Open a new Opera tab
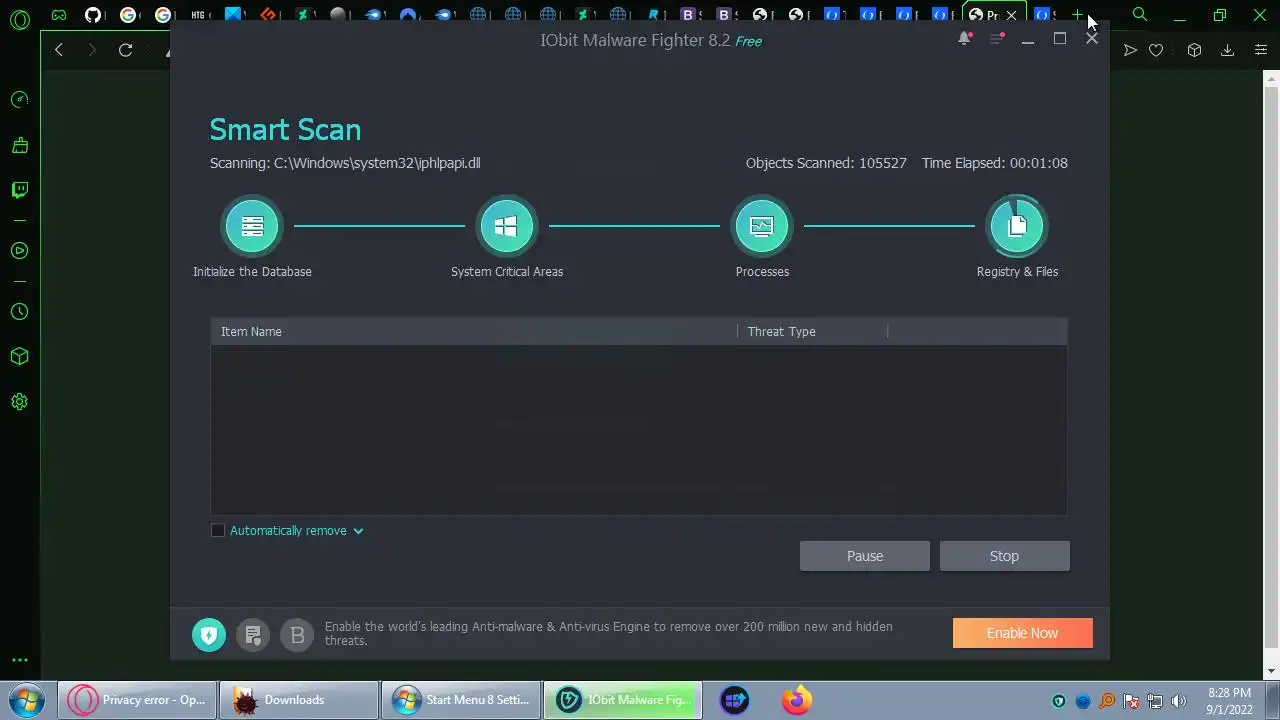1280x720 pixels. 1077,15
